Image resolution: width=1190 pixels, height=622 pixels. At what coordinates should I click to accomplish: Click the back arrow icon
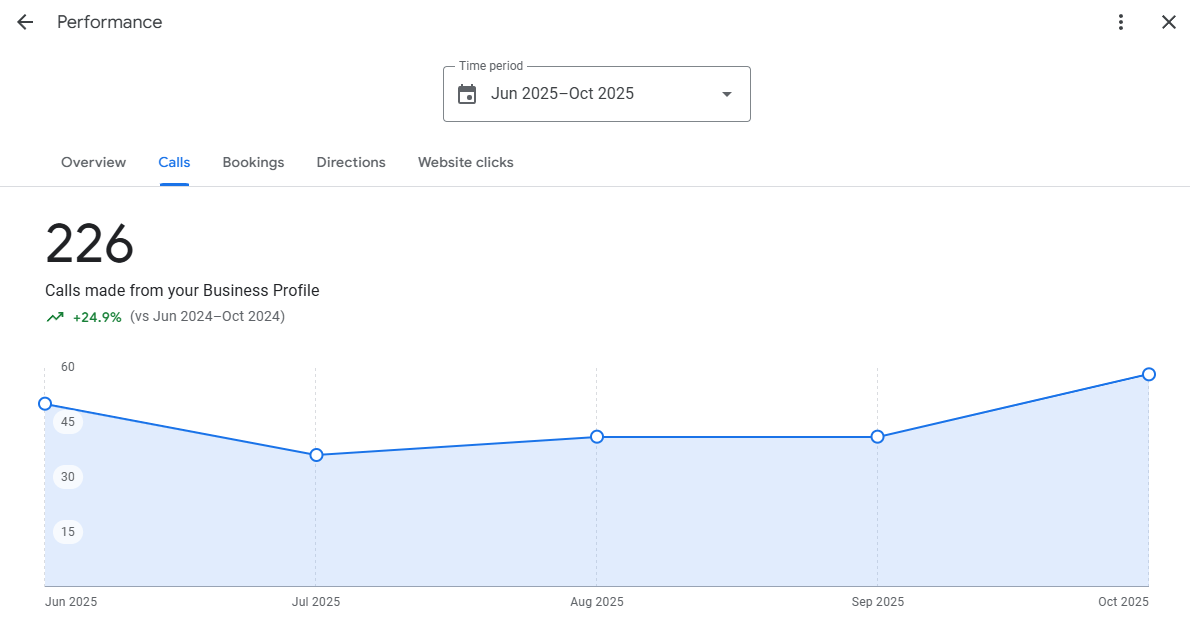(24, 21)
